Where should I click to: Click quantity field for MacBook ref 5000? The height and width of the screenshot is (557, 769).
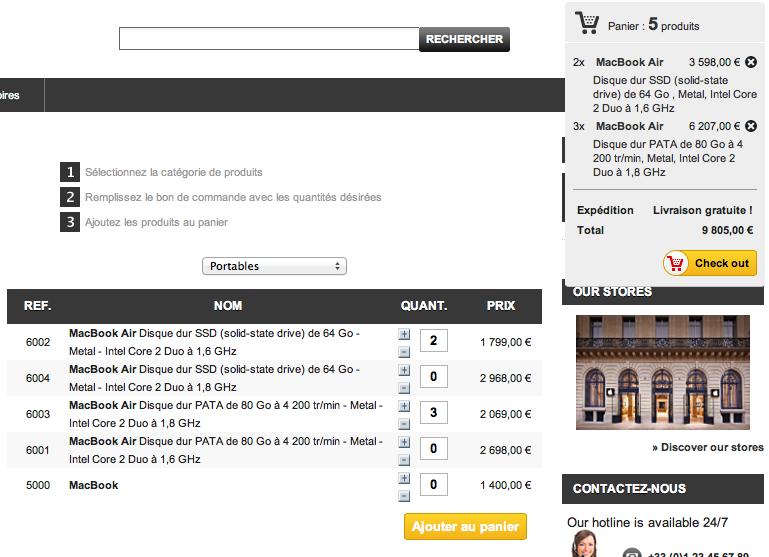tap(434, 484)
